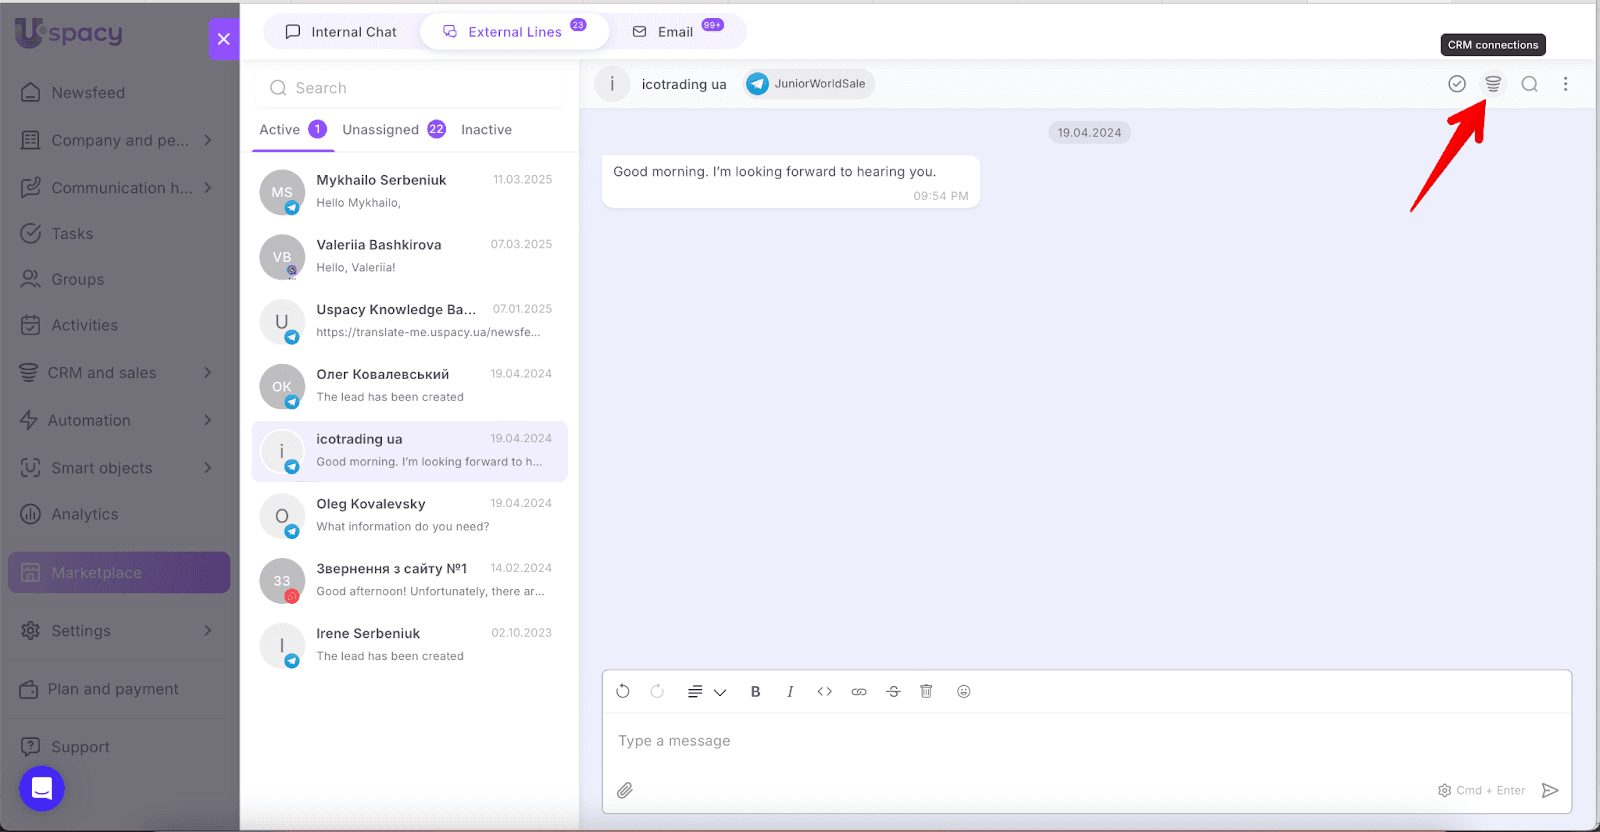
Task: Open text alignment dropdown in editor
Action: [x=706, y=691]
